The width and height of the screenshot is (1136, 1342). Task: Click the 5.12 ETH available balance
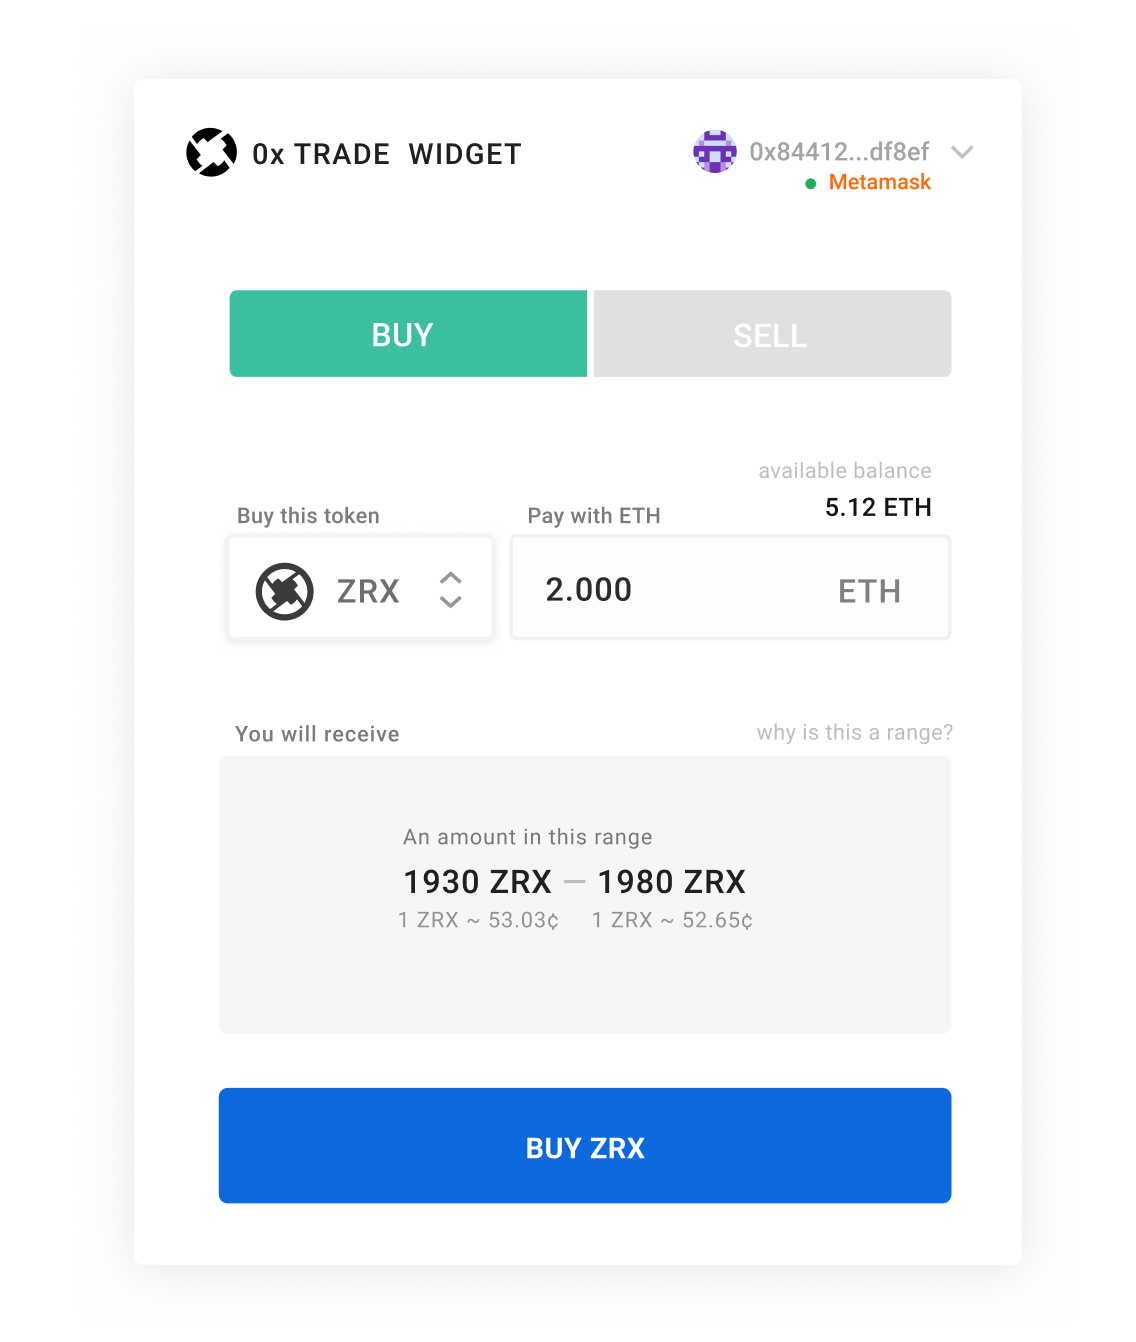pos(877,507)
